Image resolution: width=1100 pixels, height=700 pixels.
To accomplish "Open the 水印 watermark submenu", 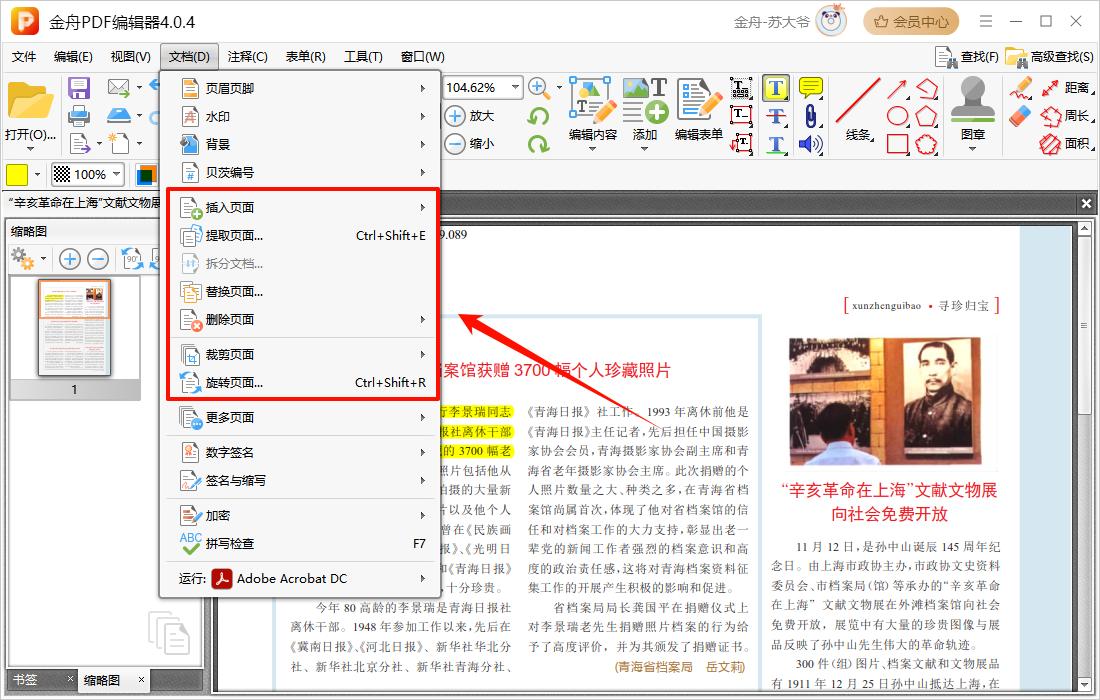I will 218,117.
